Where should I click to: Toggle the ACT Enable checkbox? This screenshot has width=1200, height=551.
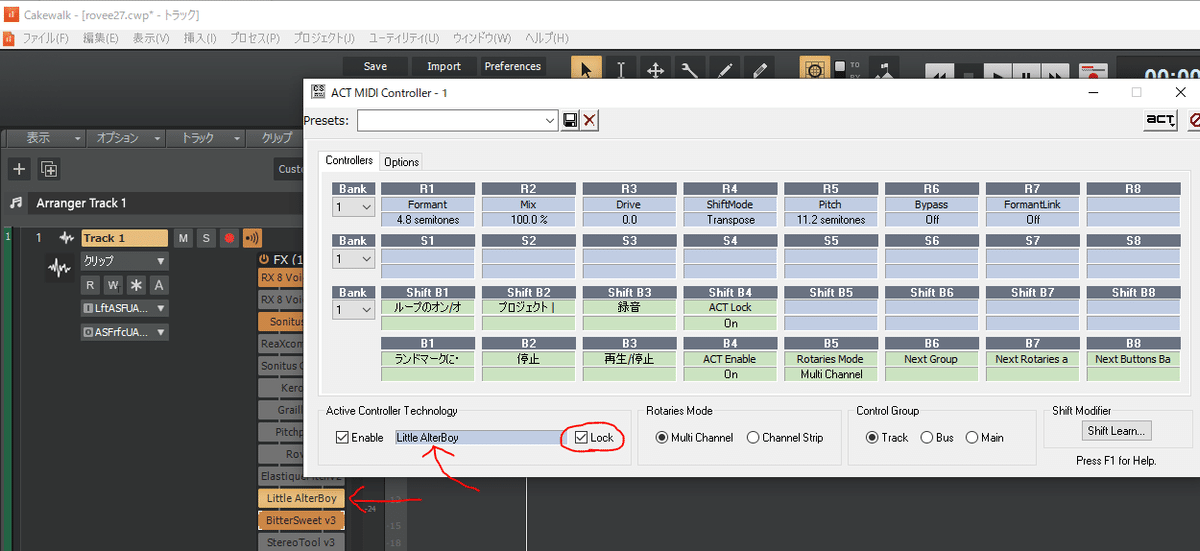point(342,438)
